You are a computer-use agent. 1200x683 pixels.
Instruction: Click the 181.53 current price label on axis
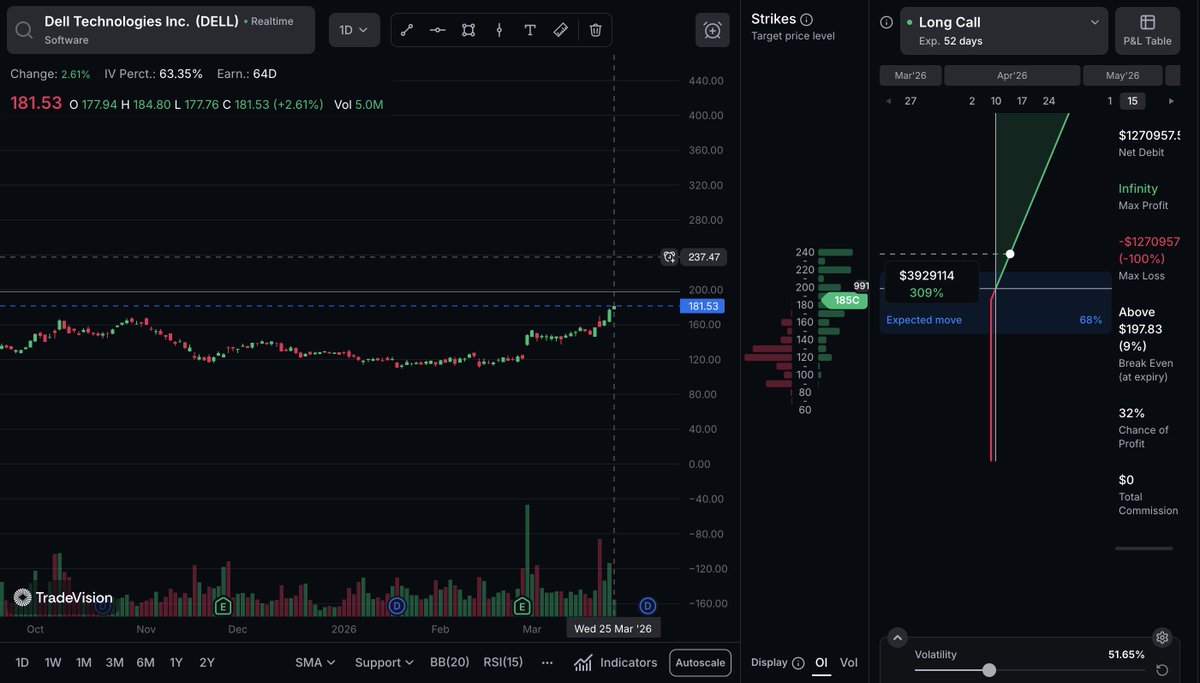(701, 306)
